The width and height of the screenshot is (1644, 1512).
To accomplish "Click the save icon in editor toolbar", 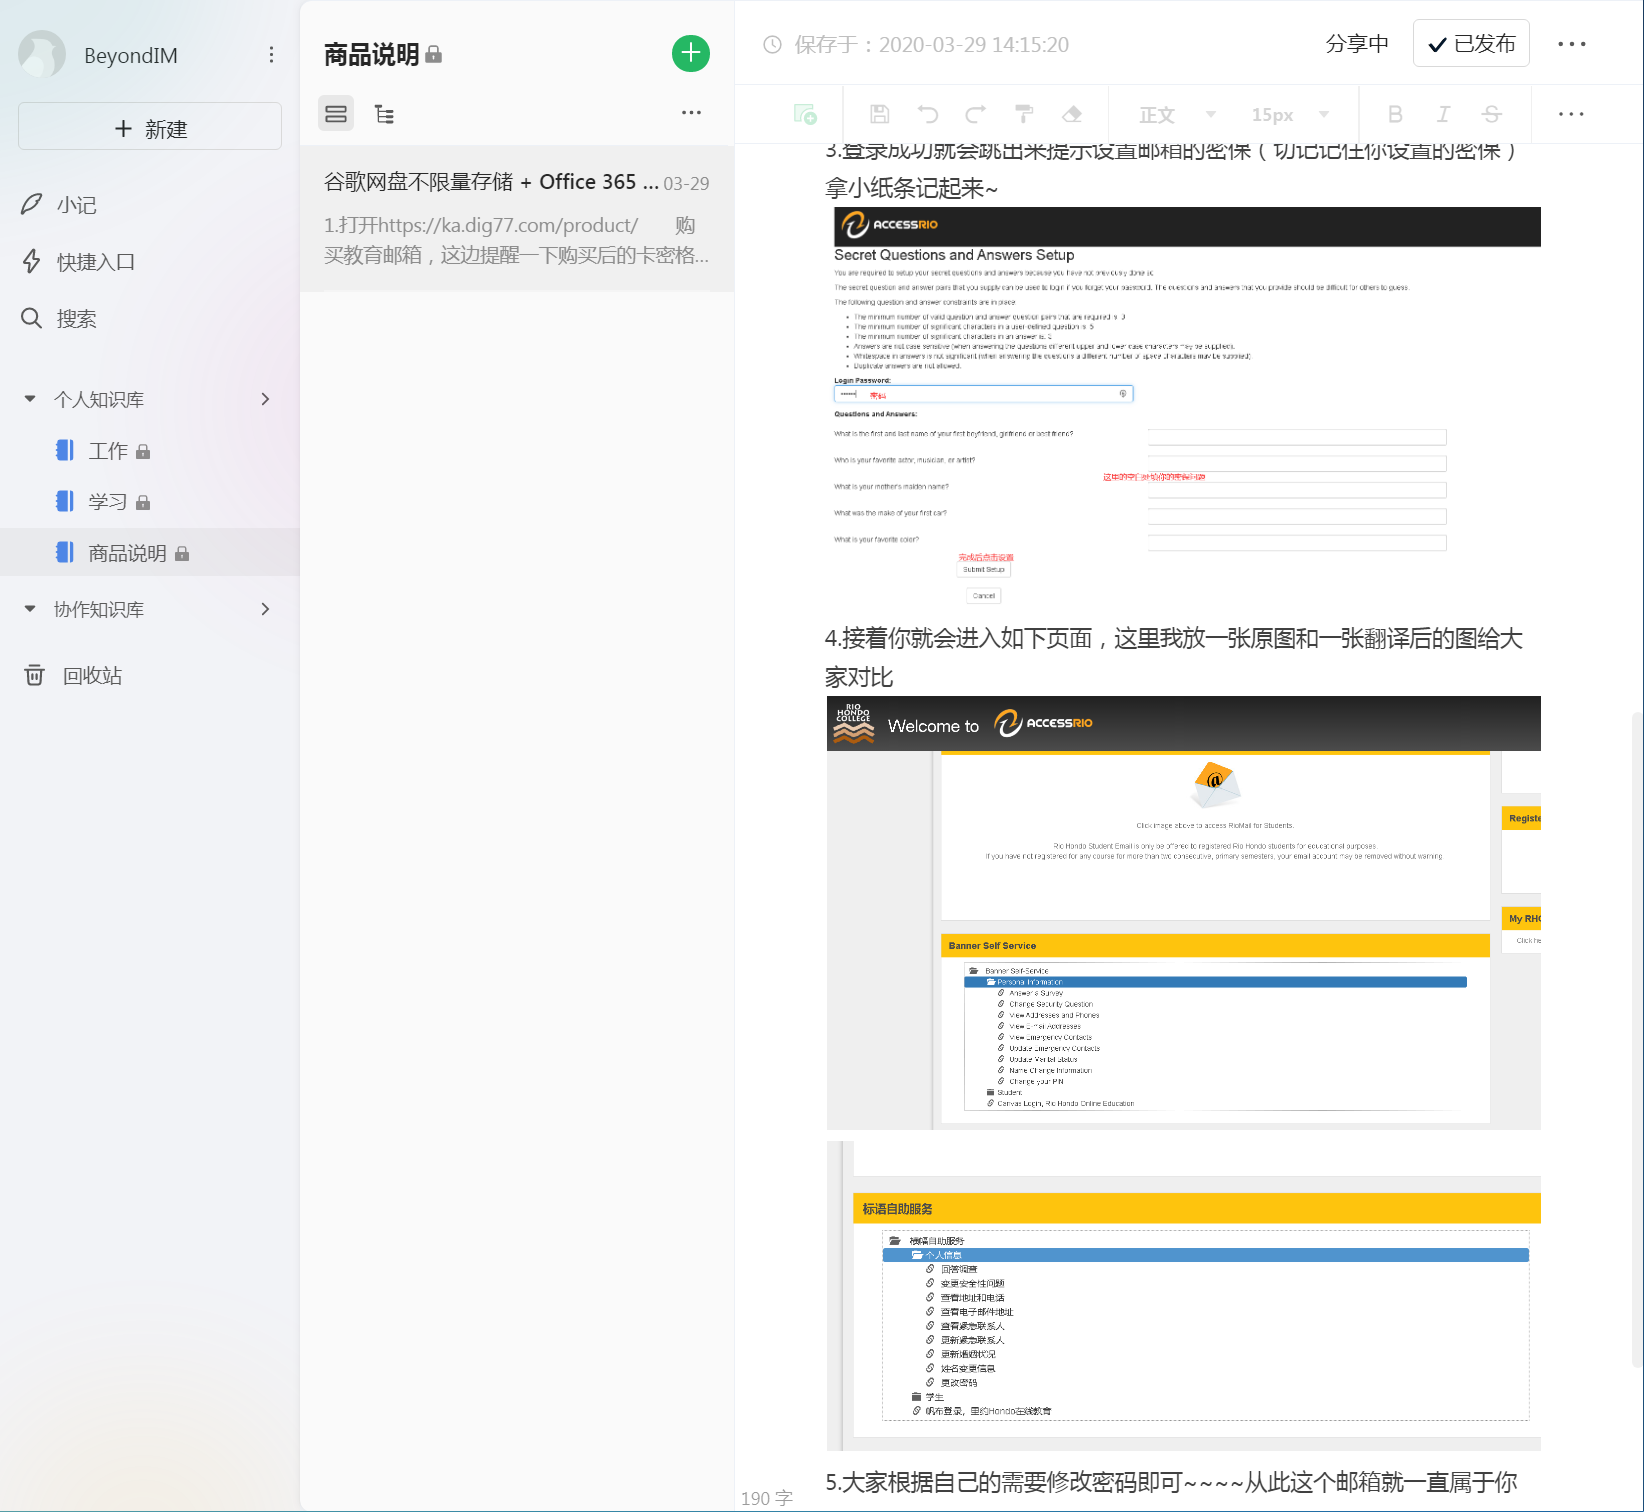I will coord(879,114).
